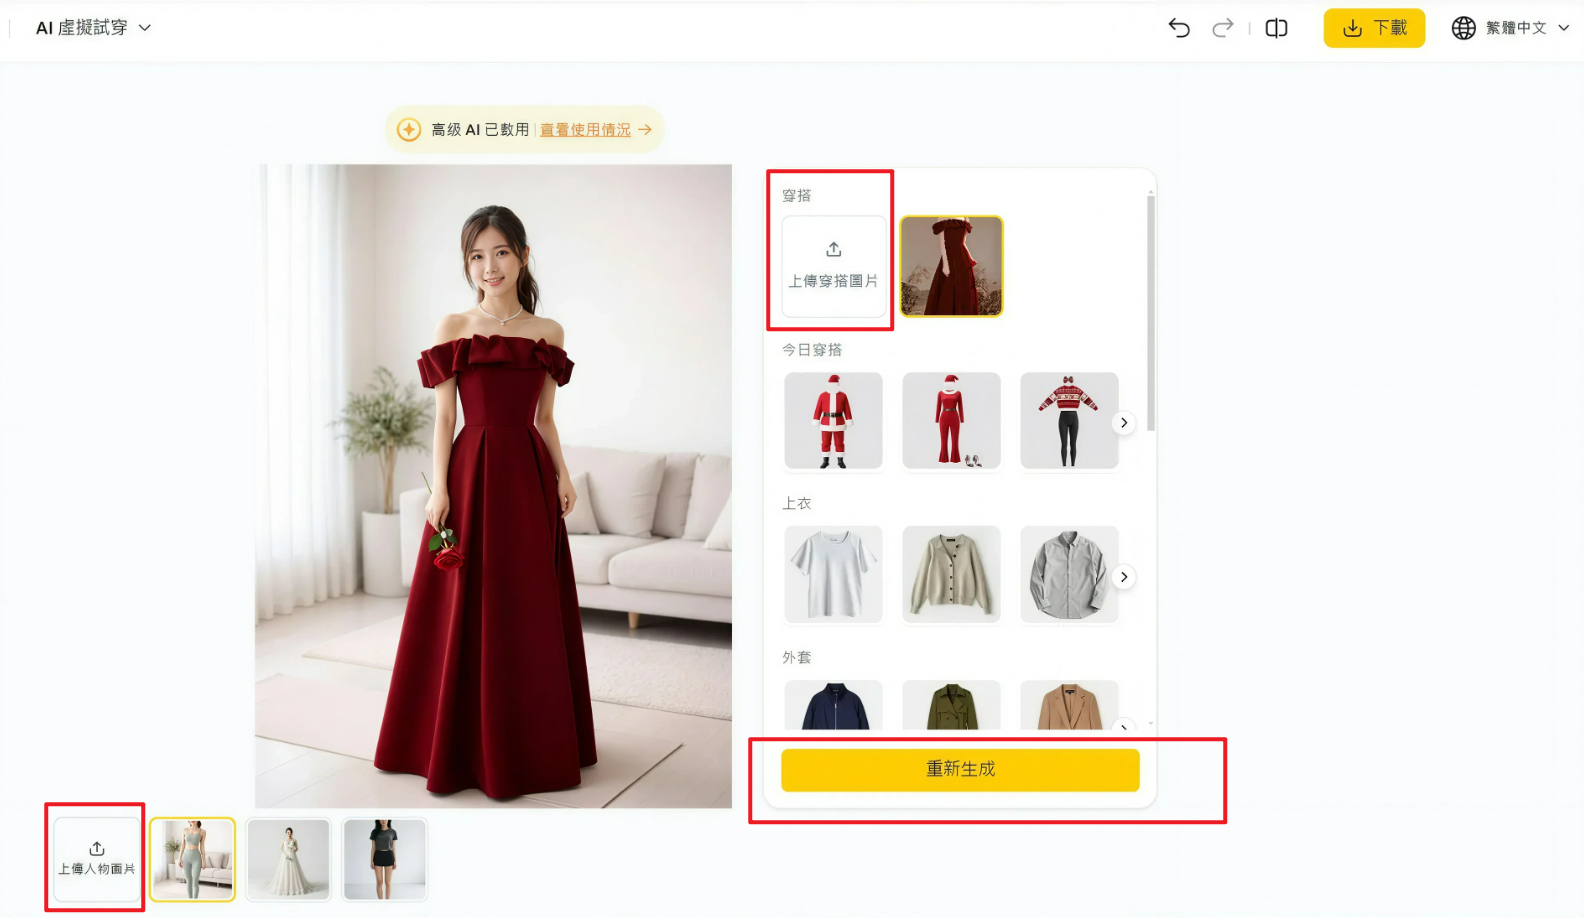Open the 繁體中文 language dropdown
This screenshot has height=918, width=1584.
tap(1510, 28)
